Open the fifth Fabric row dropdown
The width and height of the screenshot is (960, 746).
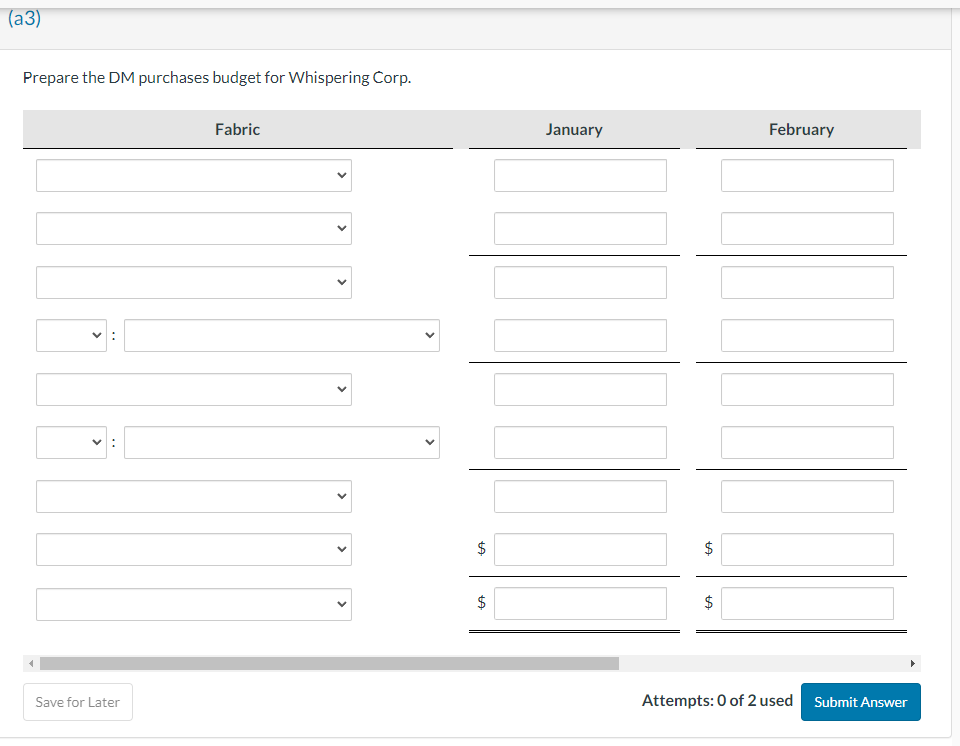point(193,389)
